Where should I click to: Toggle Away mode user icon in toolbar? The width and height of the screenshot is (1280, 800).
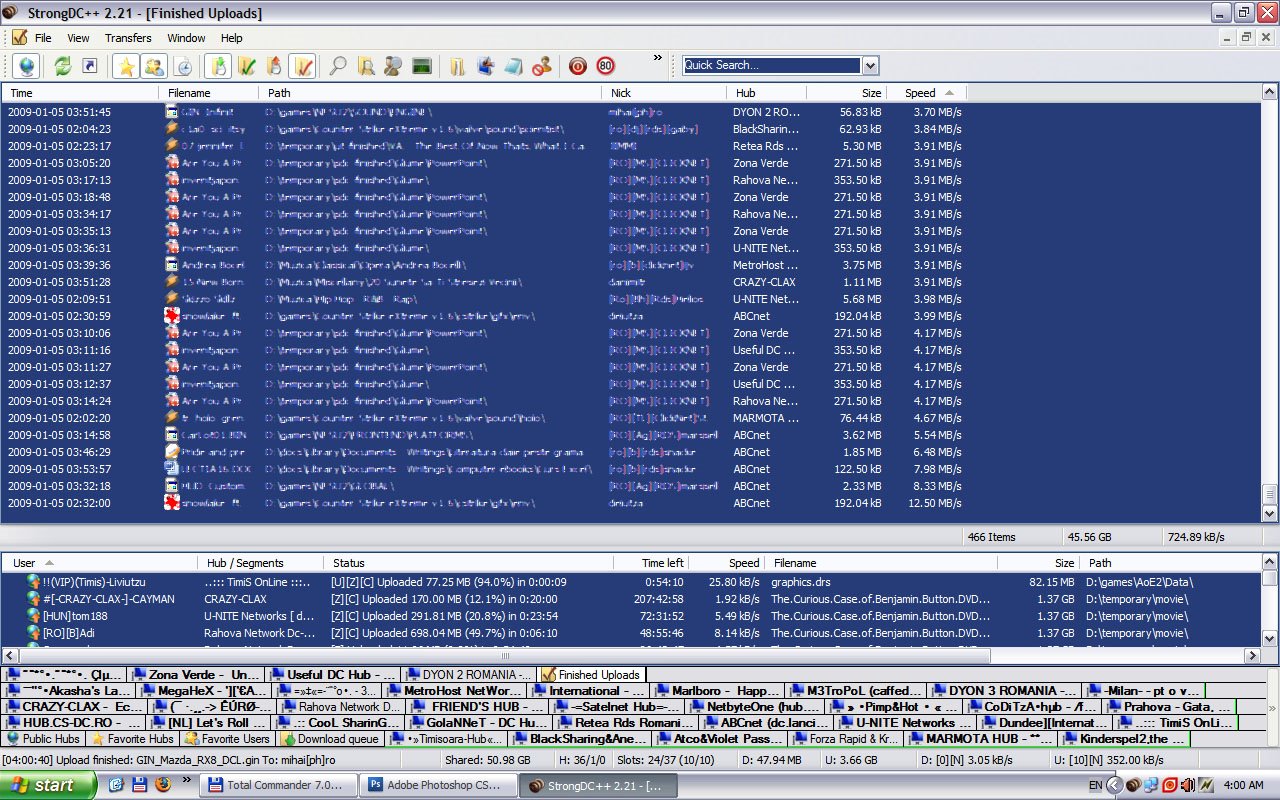(x=541, y=66)
